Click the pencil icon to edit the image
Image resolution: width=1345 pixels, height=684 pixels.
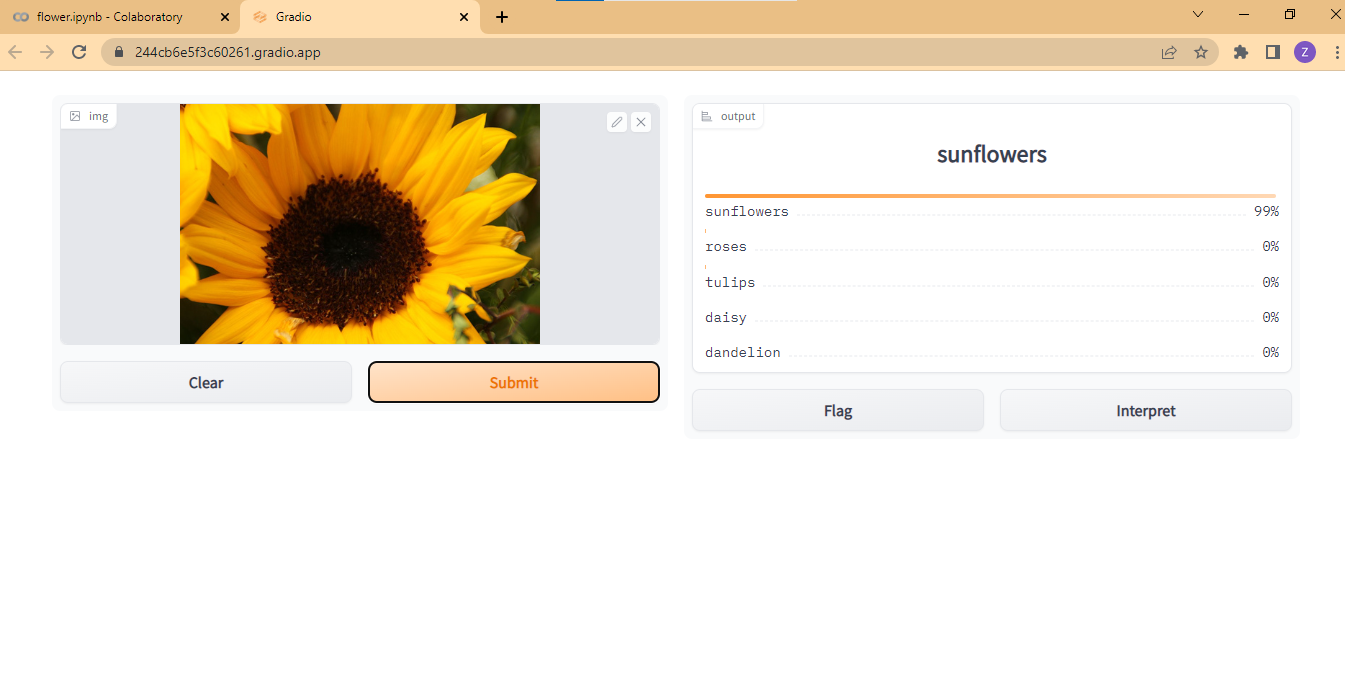tap(617, 121)
